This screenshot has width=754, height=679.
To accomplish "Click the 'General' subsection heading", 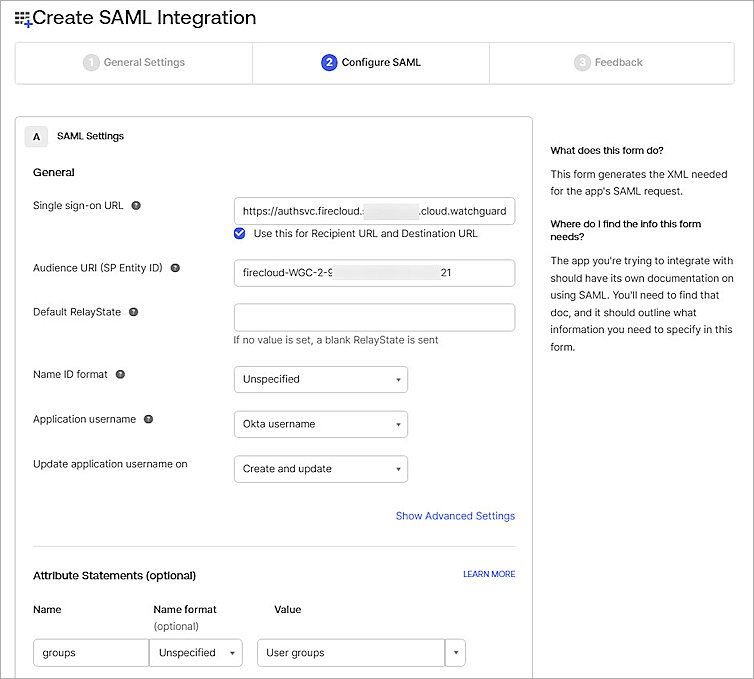I will pos(54,173).
